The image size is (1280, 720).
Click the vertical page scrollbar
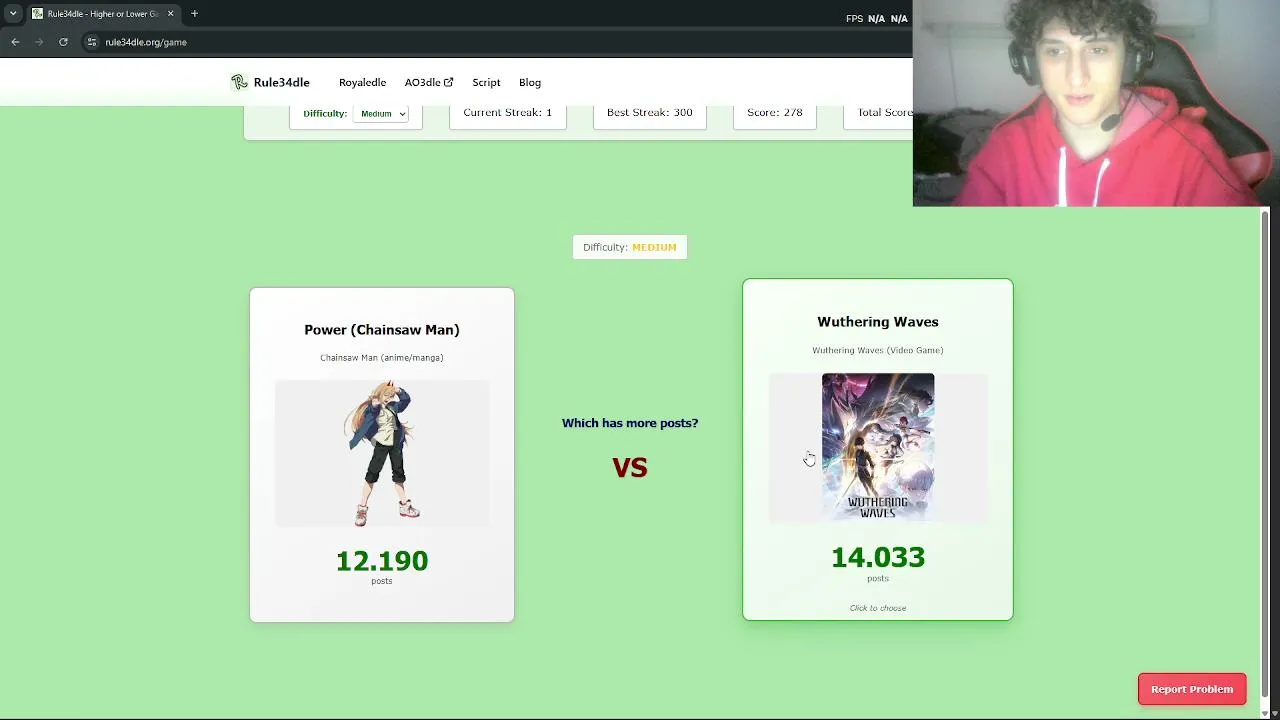point(1265,455)
